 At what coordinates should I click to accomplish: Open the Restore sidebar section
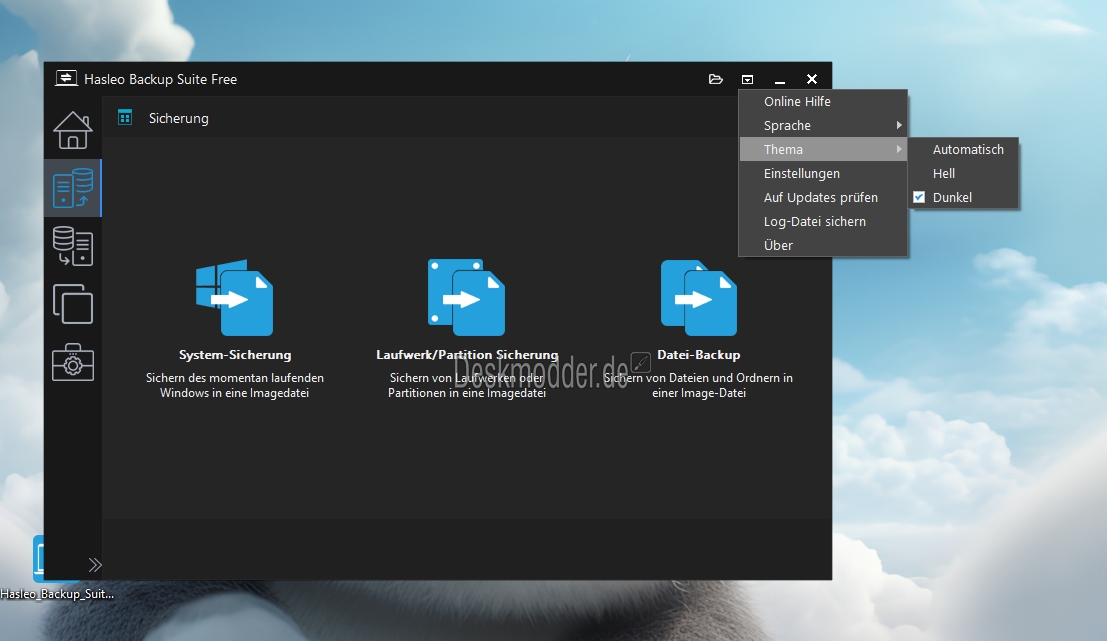pos(73,246)
